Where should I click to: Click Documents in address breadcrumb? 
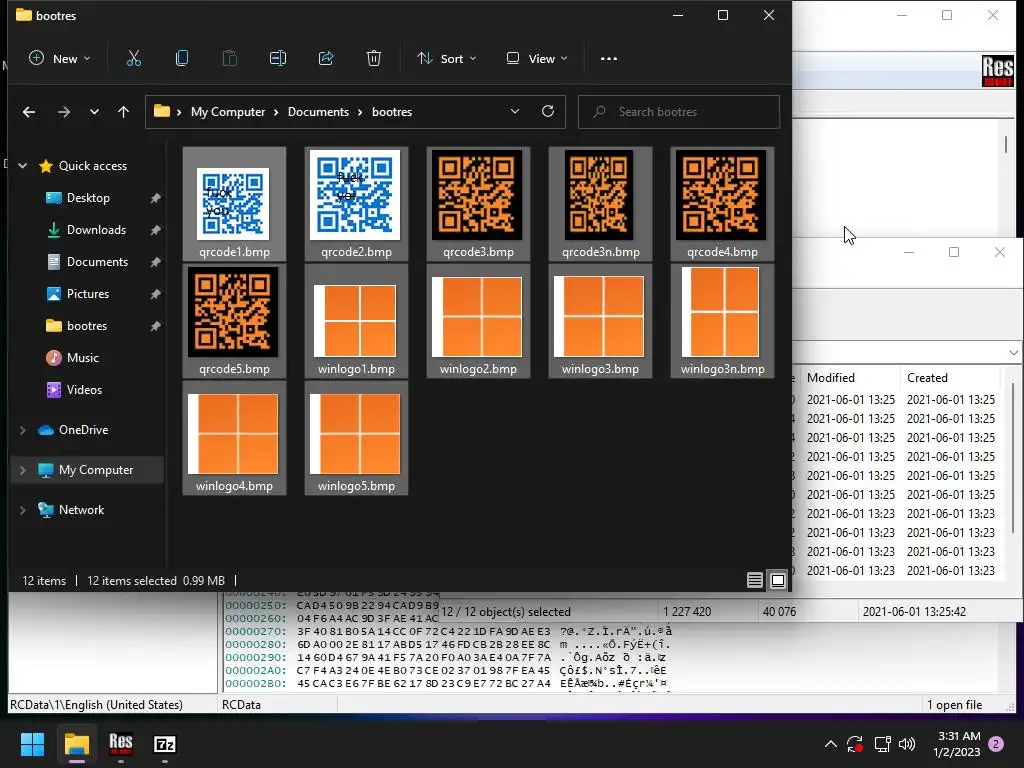click(318, 112)
